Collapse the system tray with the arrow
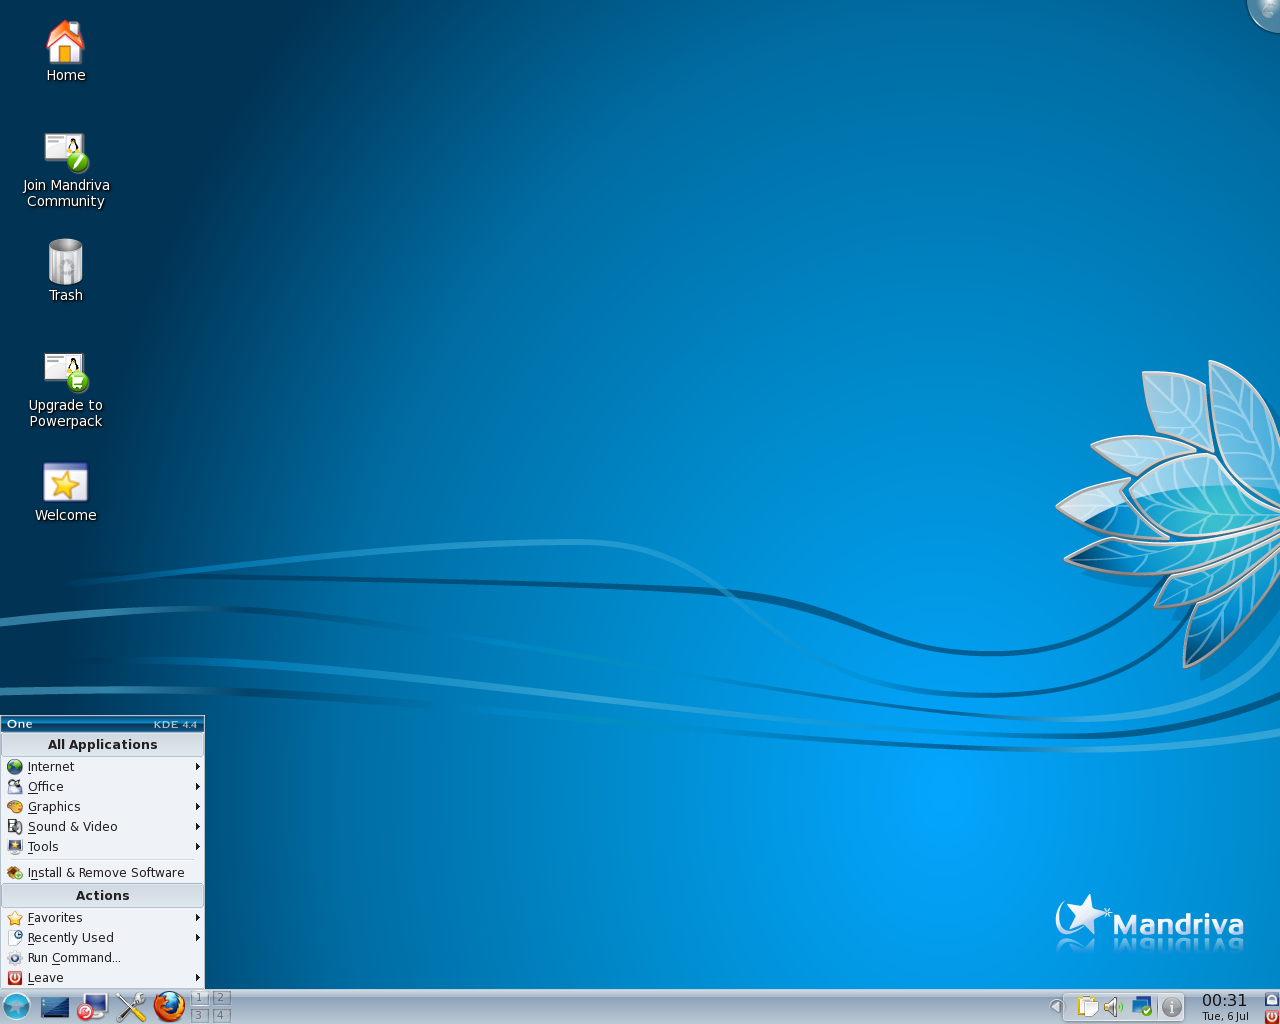1280x1024 pixels. (1056, 1006)
